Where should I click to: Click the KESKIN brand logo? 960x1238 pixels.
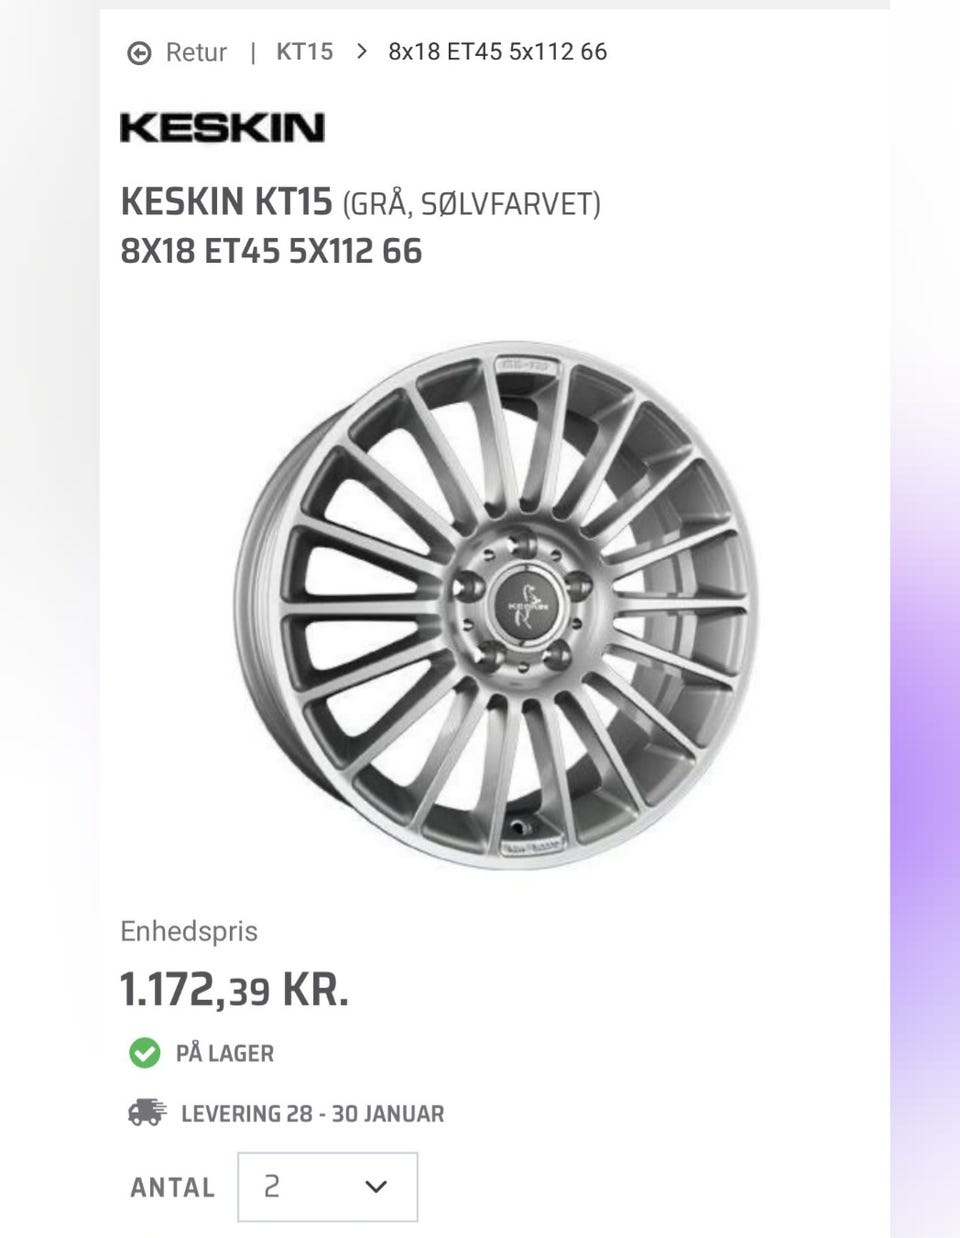(x=222, y=128)
